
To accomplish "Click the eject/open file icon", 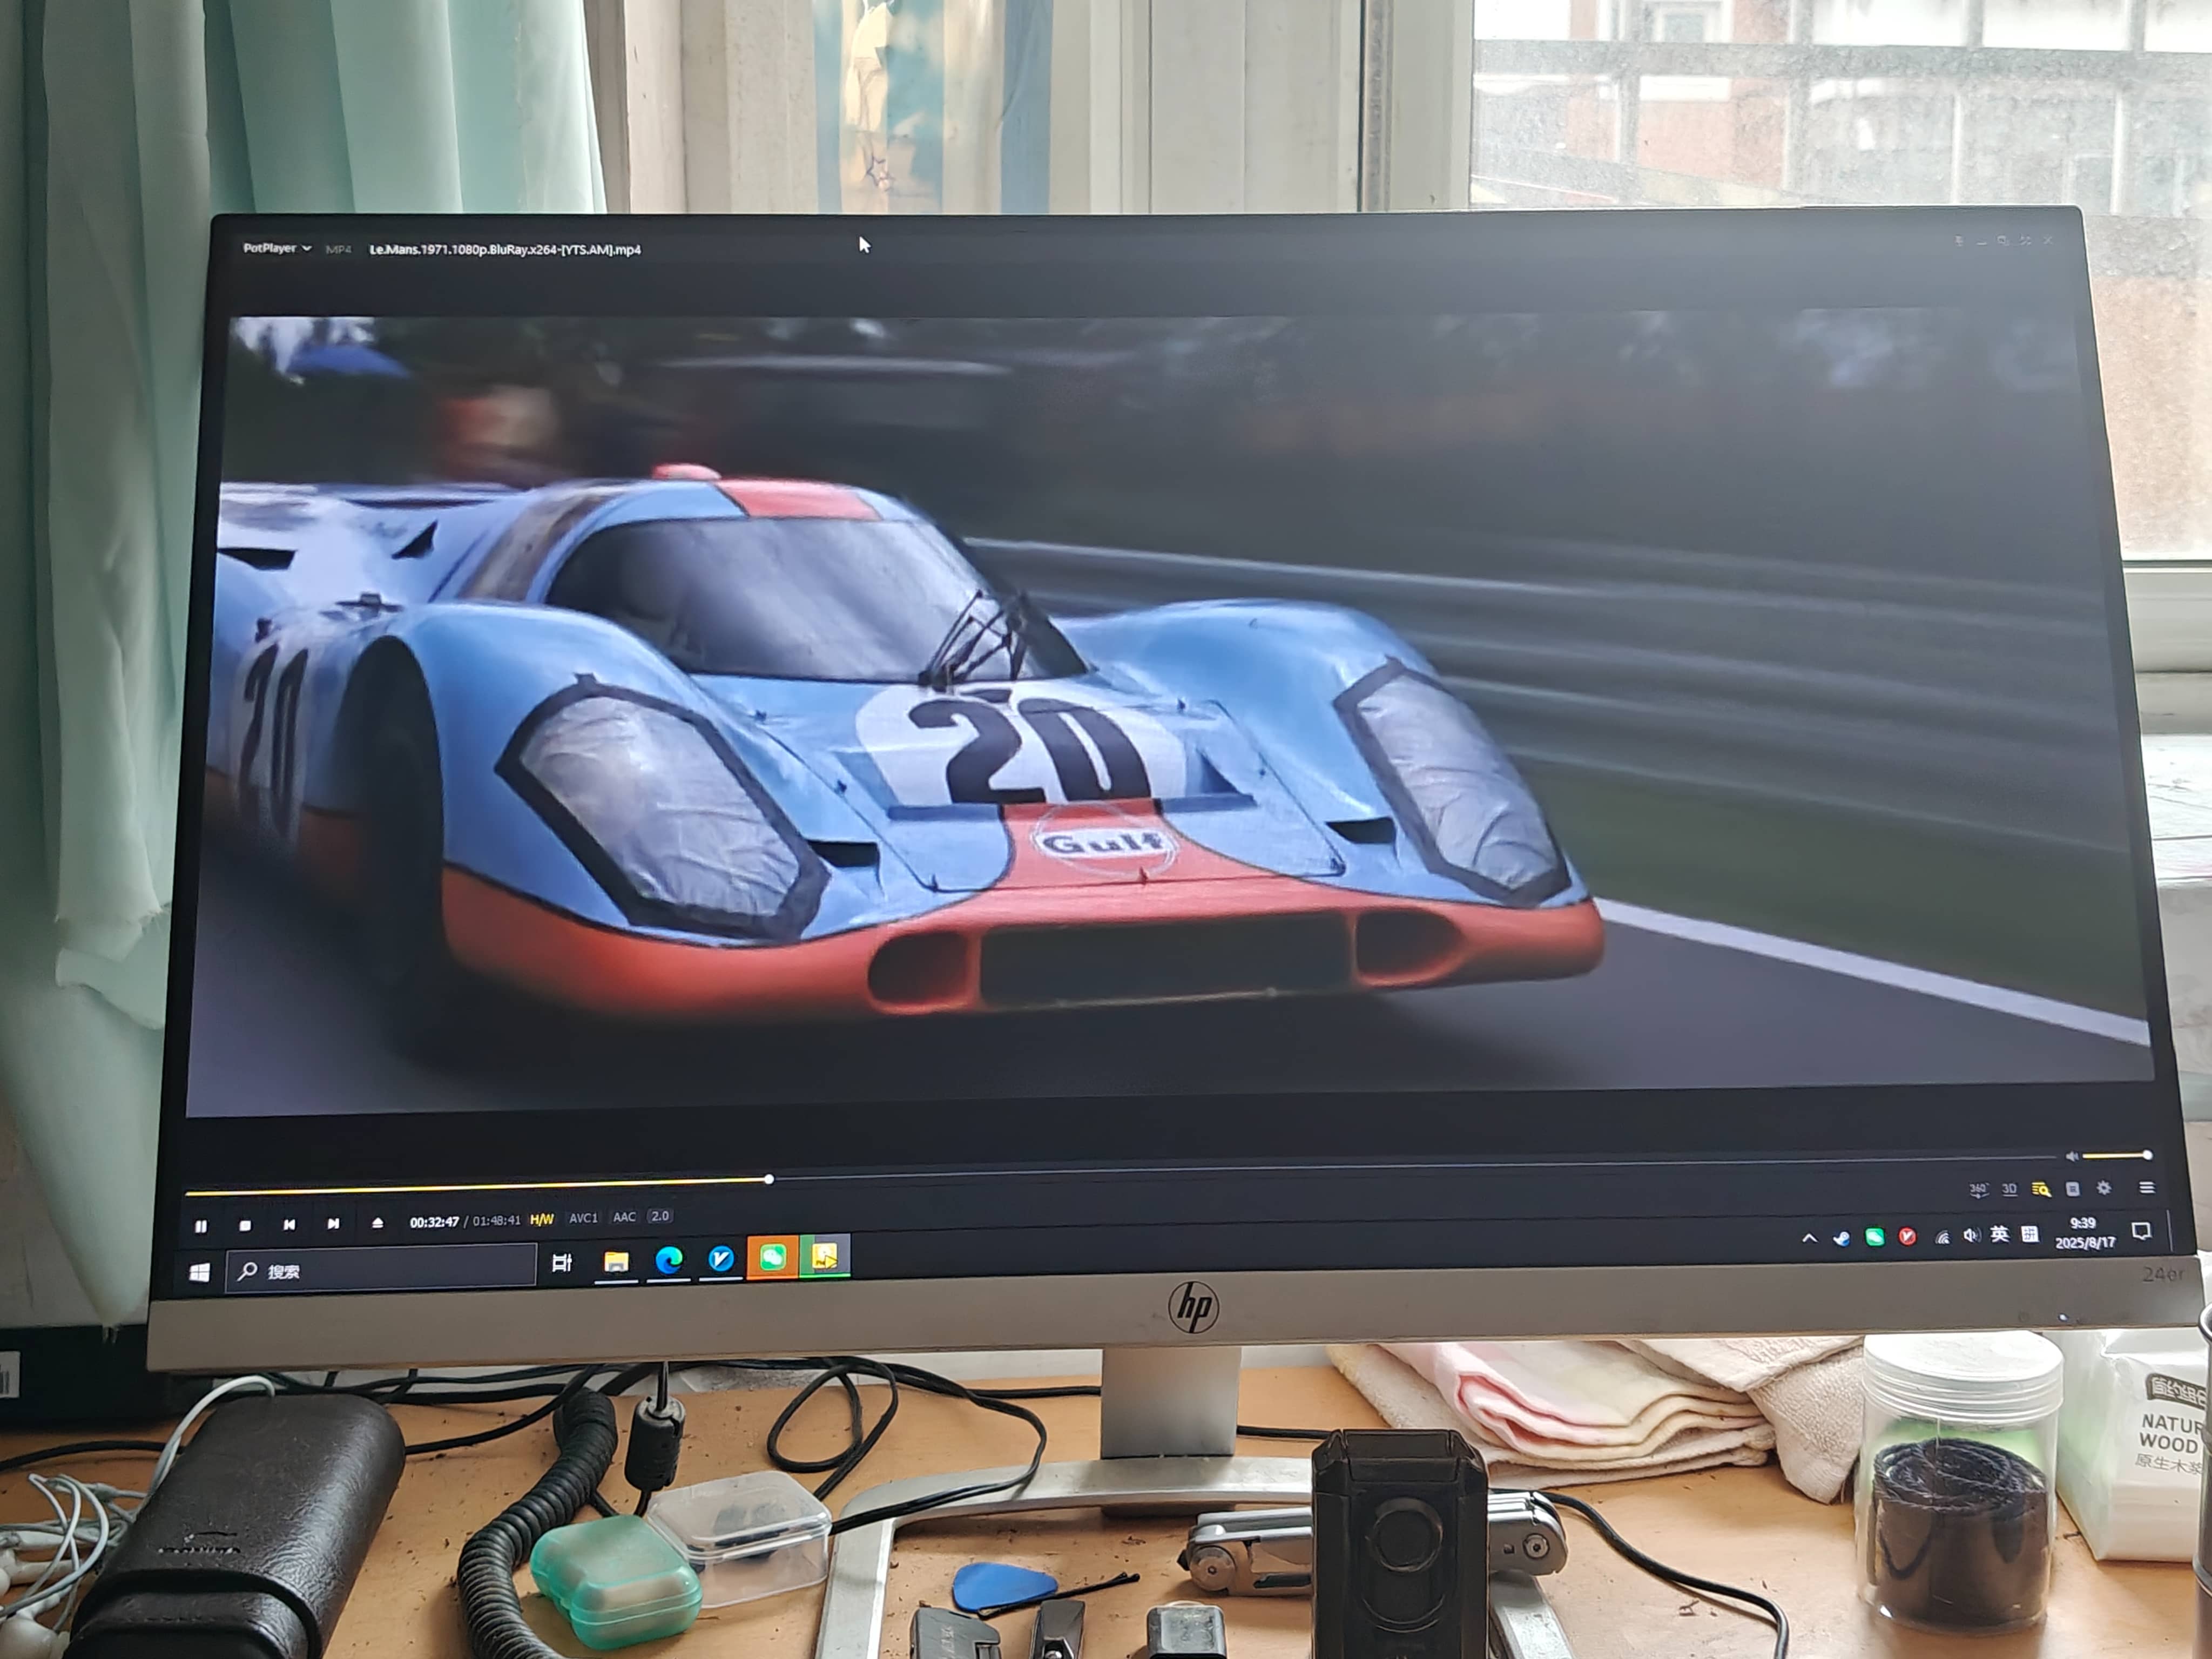I will [377, 1223].
